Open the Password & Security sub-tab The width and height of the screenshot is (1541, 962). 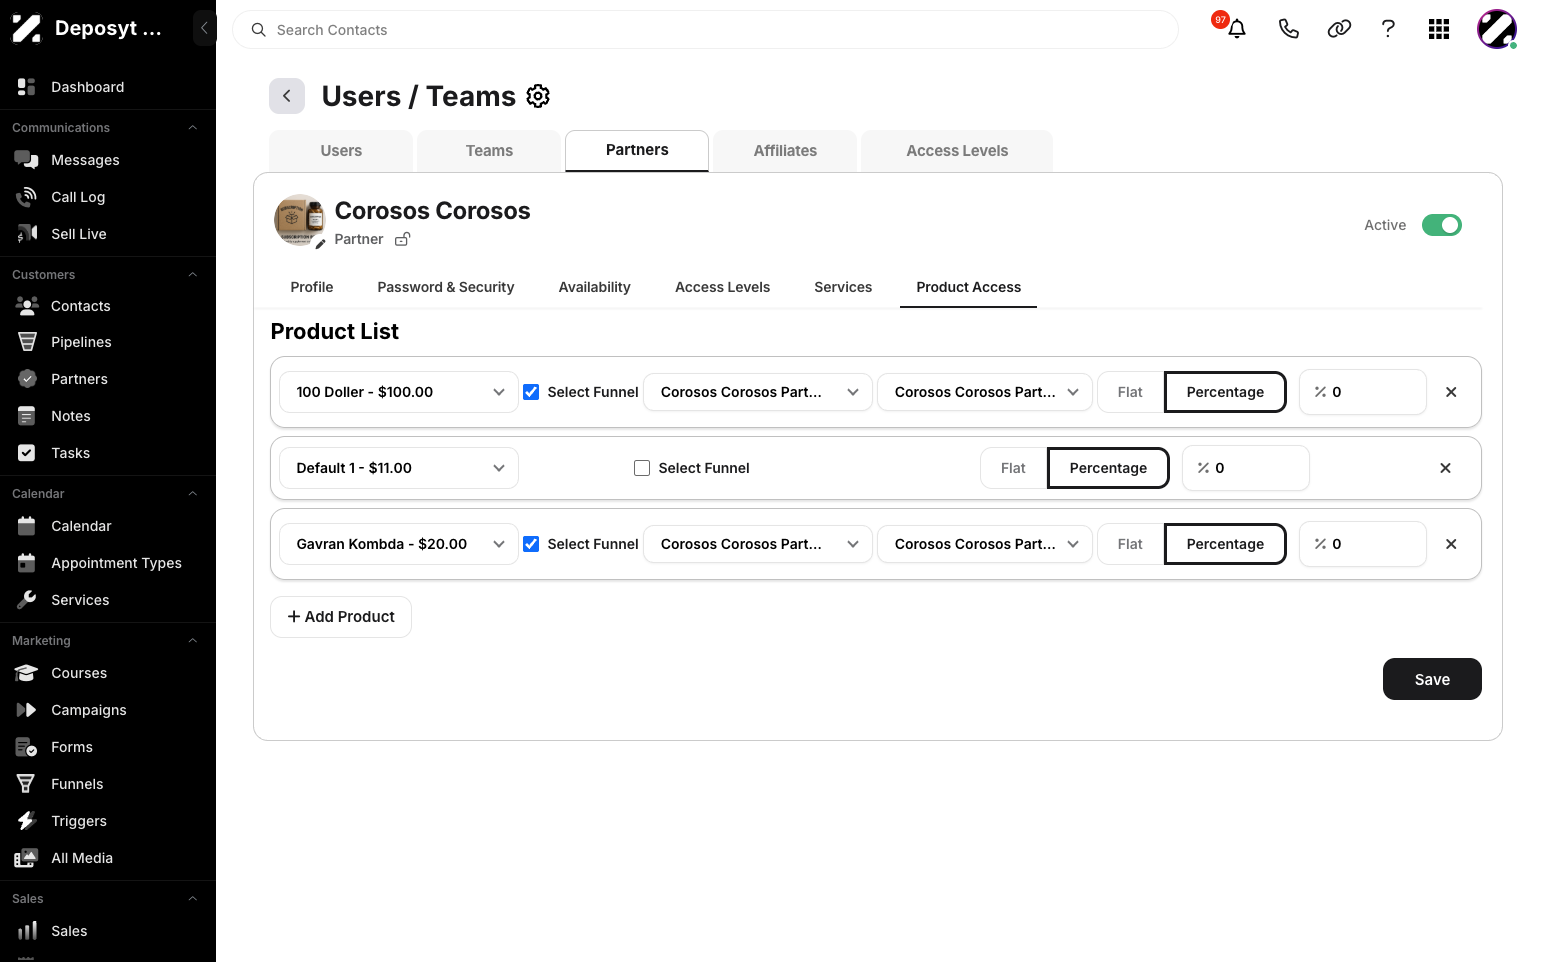446,287
